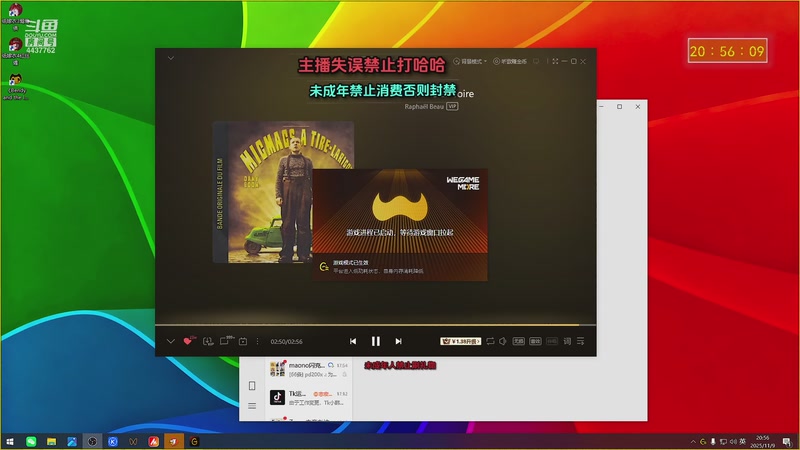Click the 20:56:09 clock widget
Viewport: 800px width, 450px height.
(727, 51)
